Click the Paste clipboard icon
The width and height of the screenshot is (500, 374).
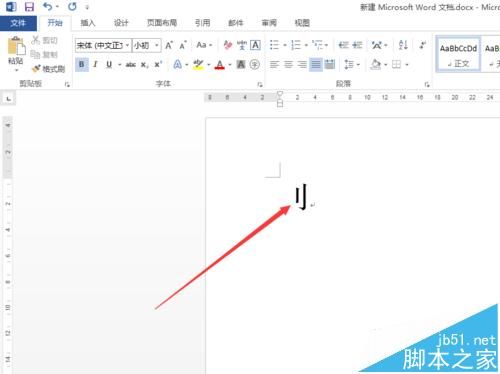pos(16,46)
